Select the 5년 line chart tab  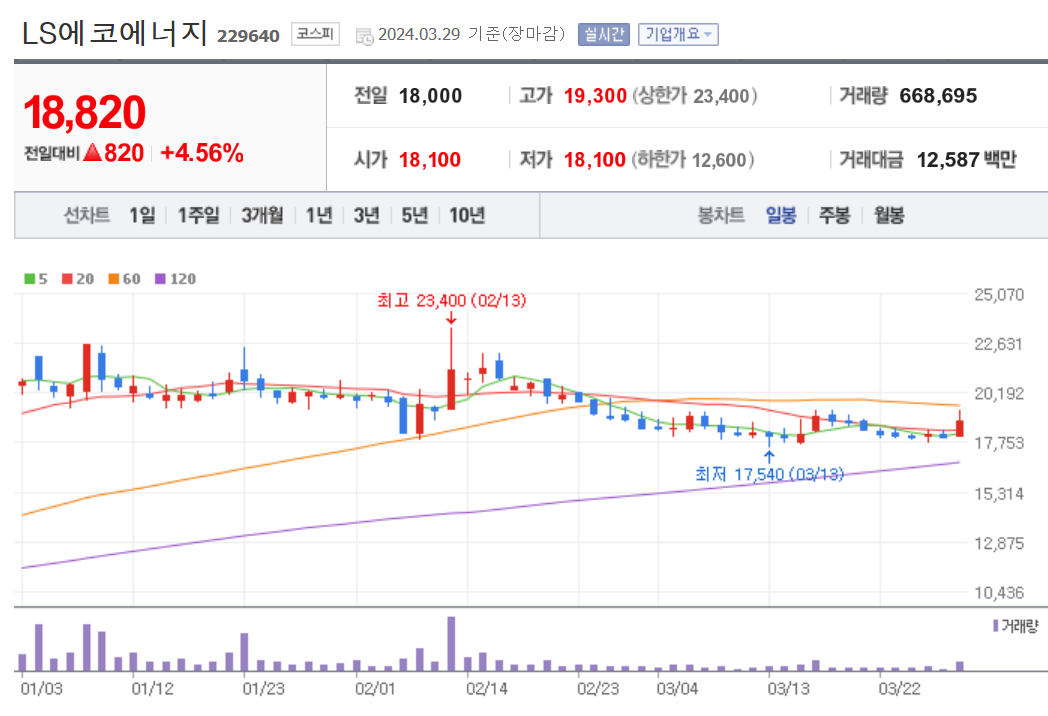pyautogui.click(x=414, y=215)
